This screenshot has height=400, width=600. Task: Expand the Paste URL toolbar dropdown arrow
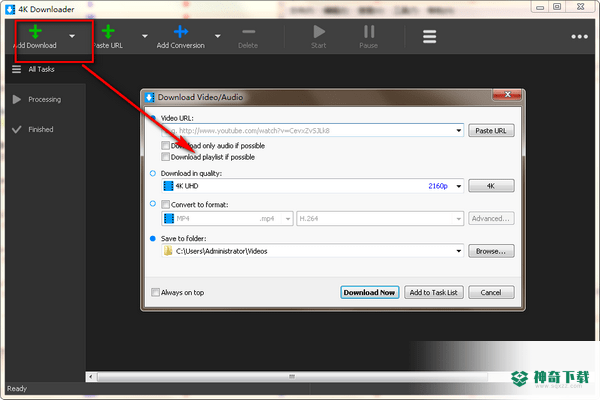click(x=145, y=36)
